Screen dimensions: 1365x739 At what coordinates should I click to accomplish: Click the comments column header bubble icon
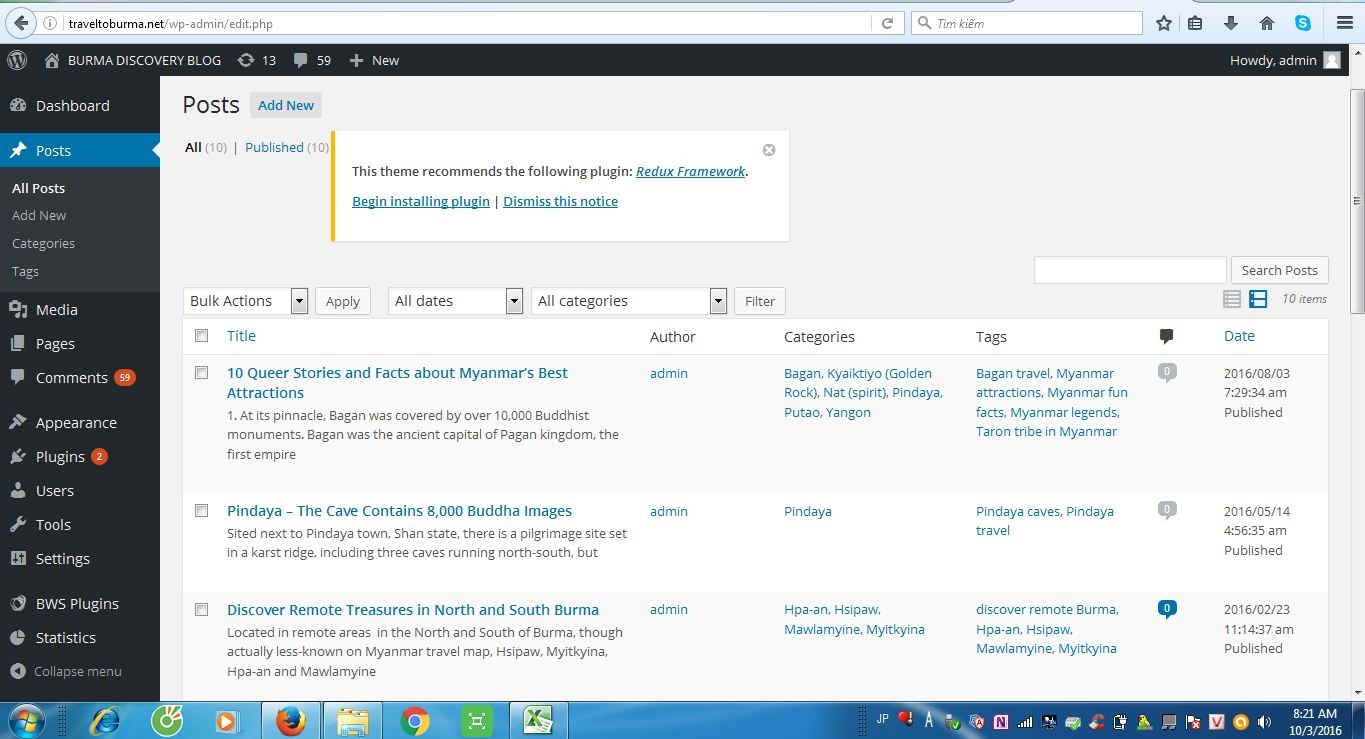(x=1166, y=336)
